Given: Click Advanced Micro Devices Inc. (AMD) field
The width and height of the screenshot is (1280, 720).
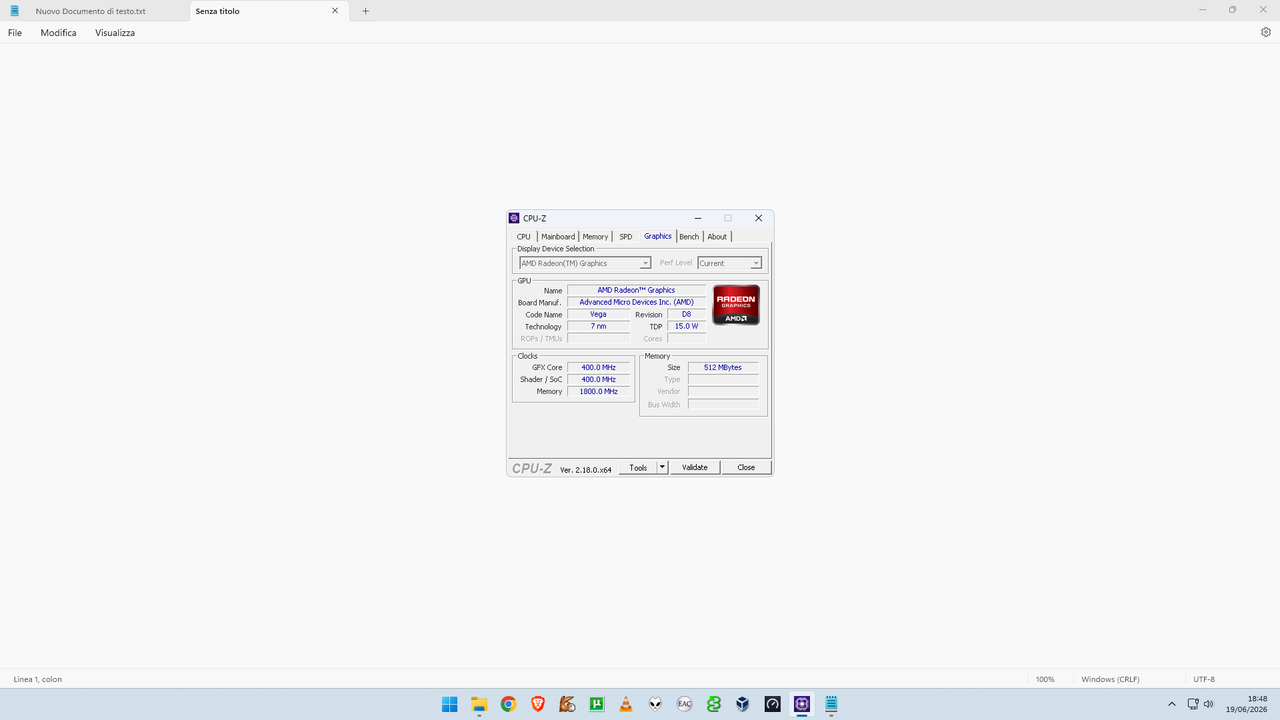Looking at the screenshot, I should coord(636,302).
